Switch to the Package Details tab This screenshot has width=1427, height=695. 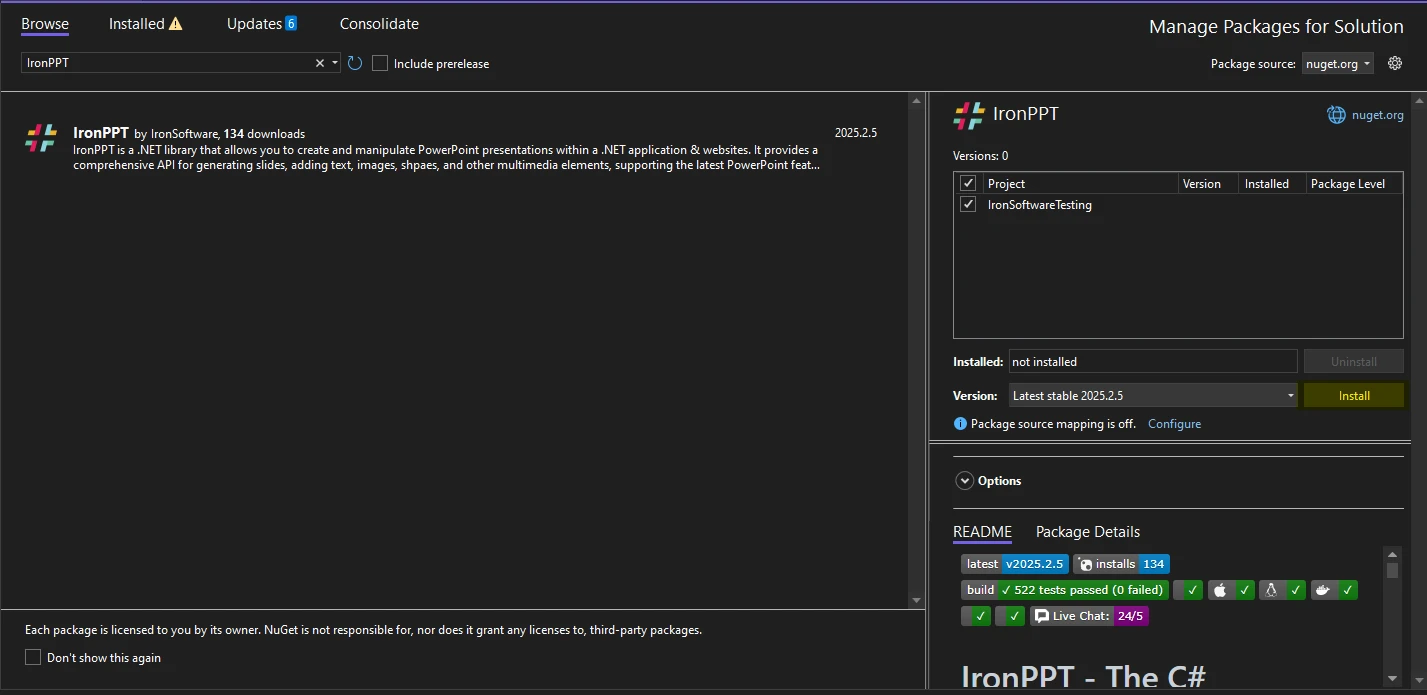coord(1087,532)
